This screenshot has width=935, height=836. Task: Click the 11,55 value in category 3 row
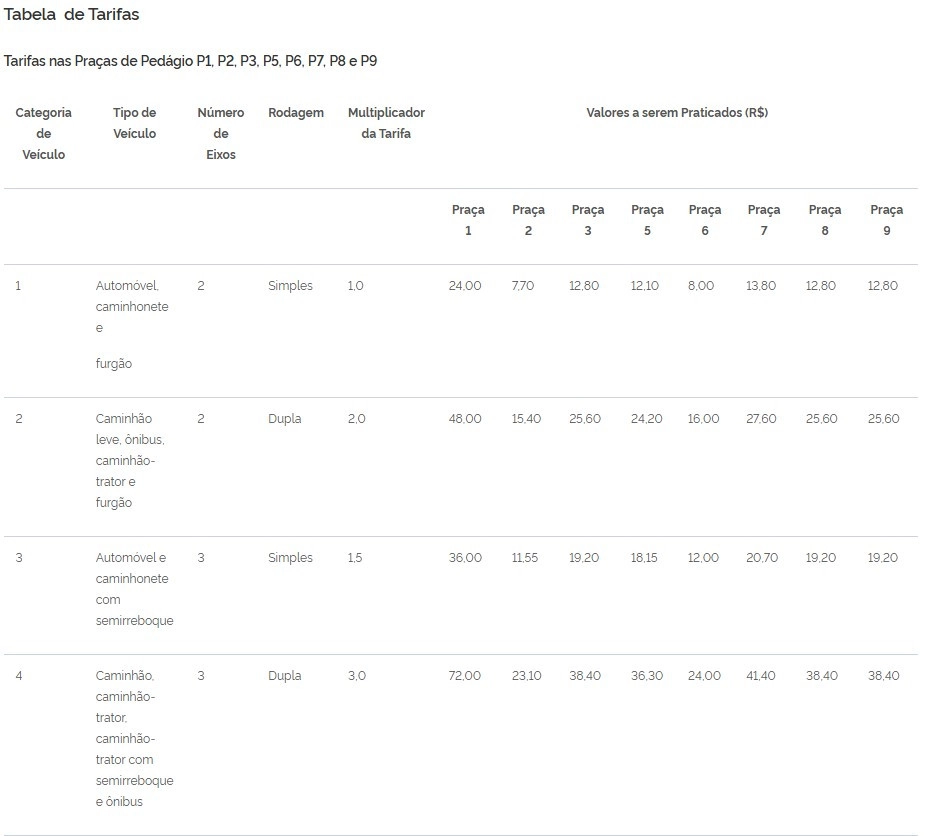point(525,558)
